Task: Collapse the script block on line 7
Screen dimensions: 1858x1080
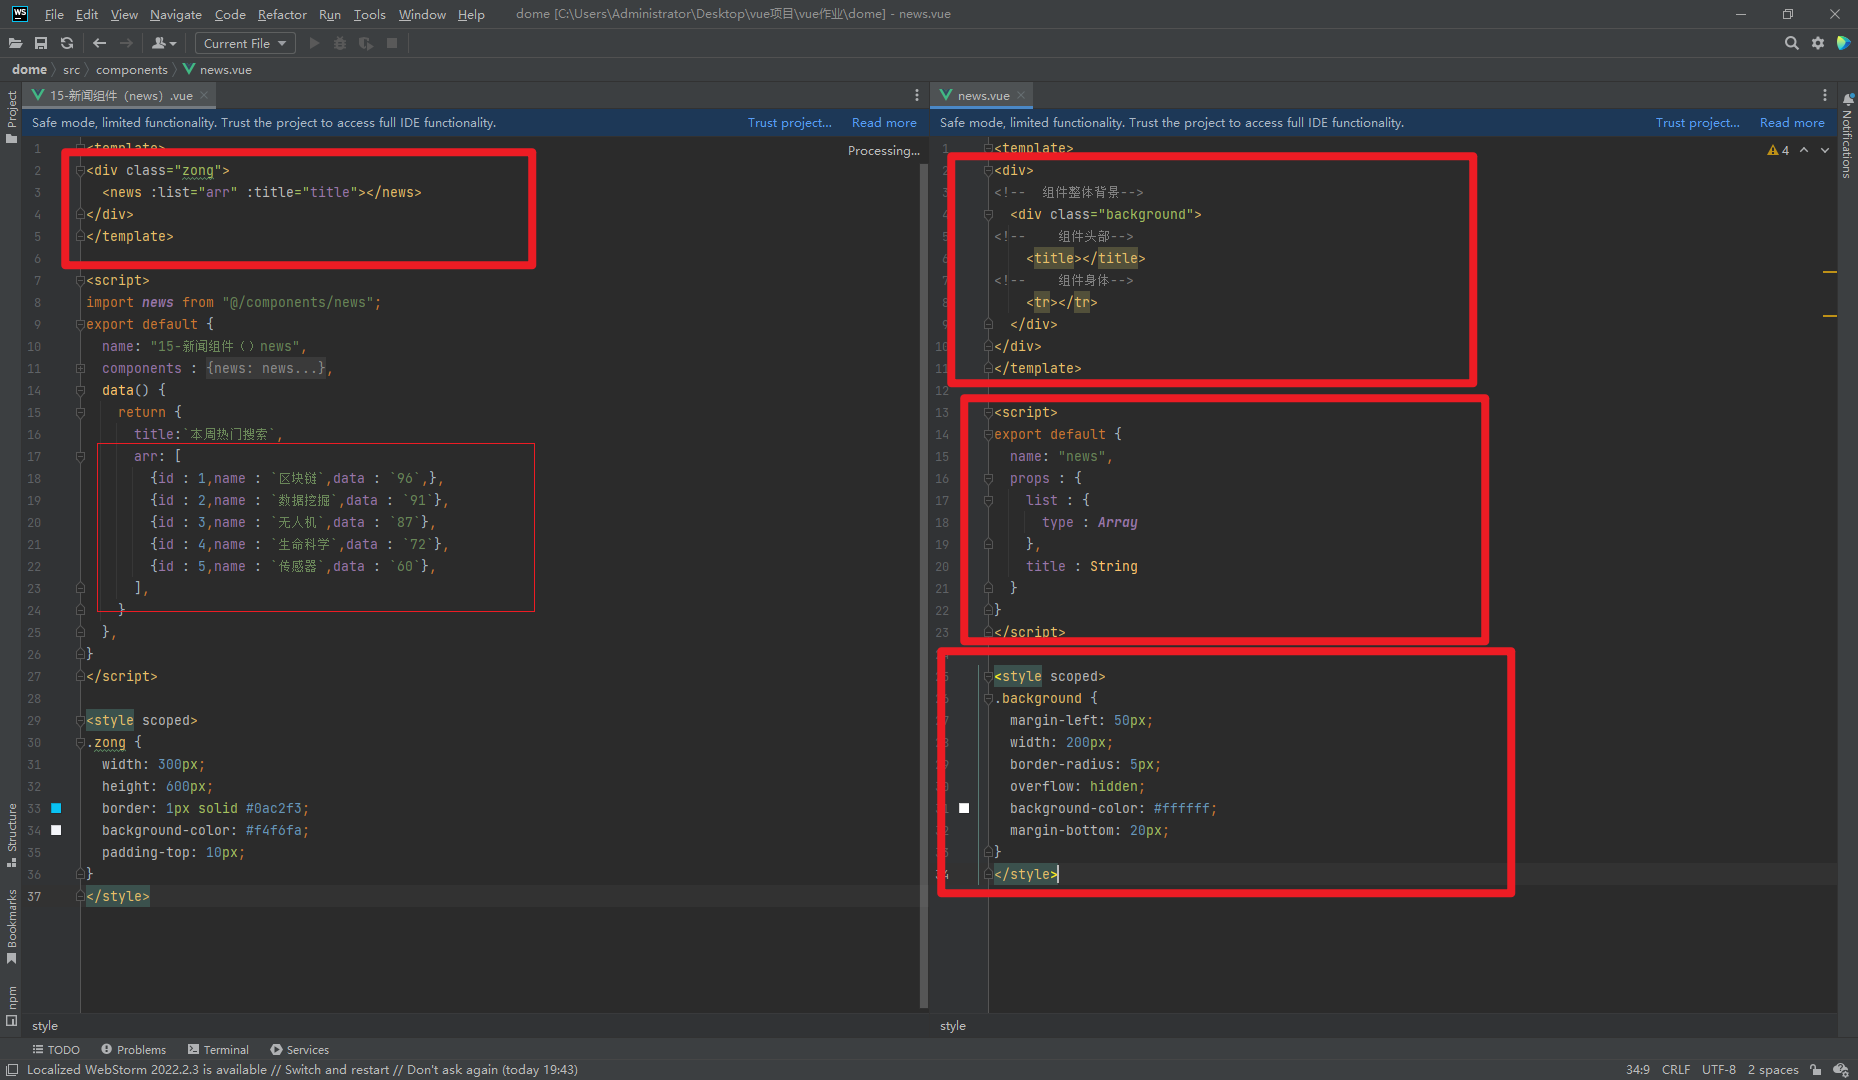Action: 80,280
